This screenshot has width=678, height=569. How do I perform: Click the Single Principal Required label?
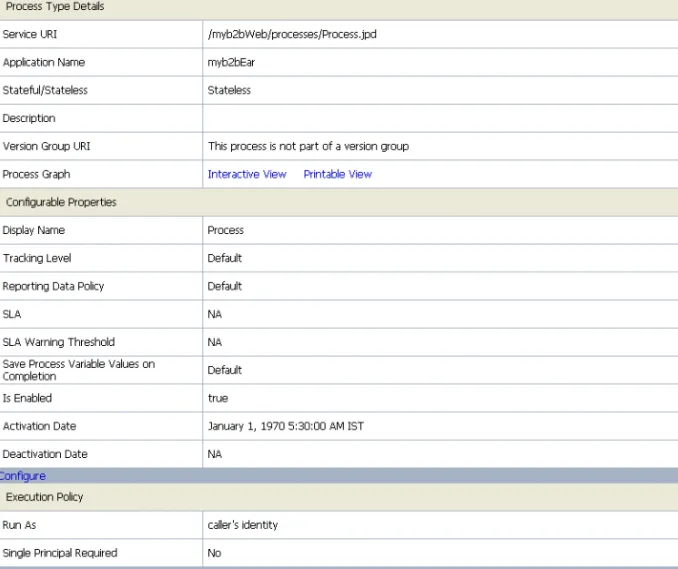tap(60, 553)
